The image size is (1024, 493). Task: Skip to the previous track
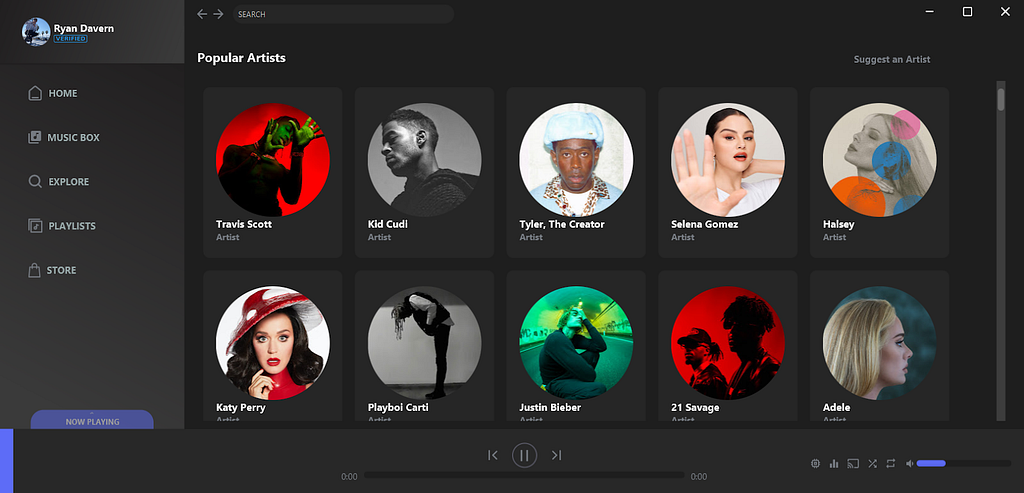tap(493, 455)
